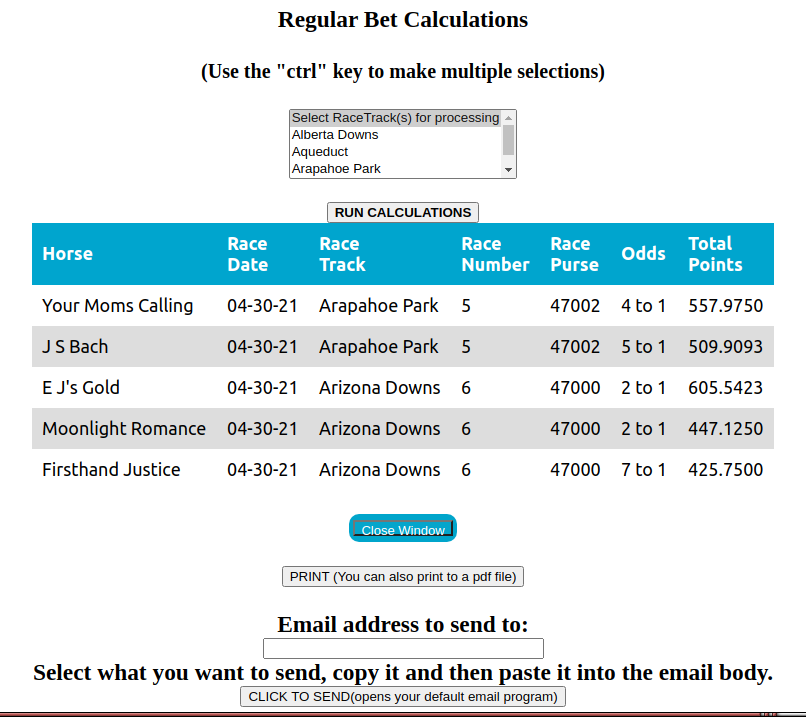Click Arizona Downs in the E J's Gold row
Viewport: 806px width, 717px height.
tap(379, 388)
